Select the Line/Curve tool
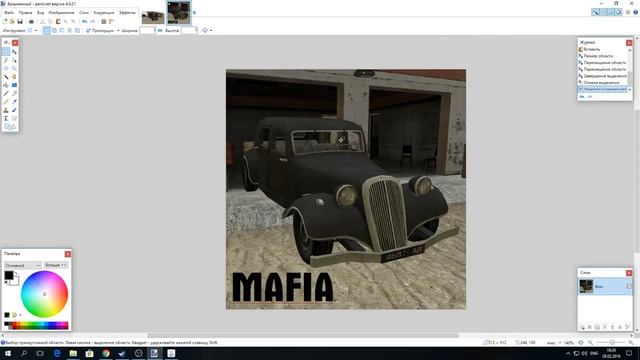Image resolution: width=640 pixels, height=360 pixels. (x=14, y=118)
